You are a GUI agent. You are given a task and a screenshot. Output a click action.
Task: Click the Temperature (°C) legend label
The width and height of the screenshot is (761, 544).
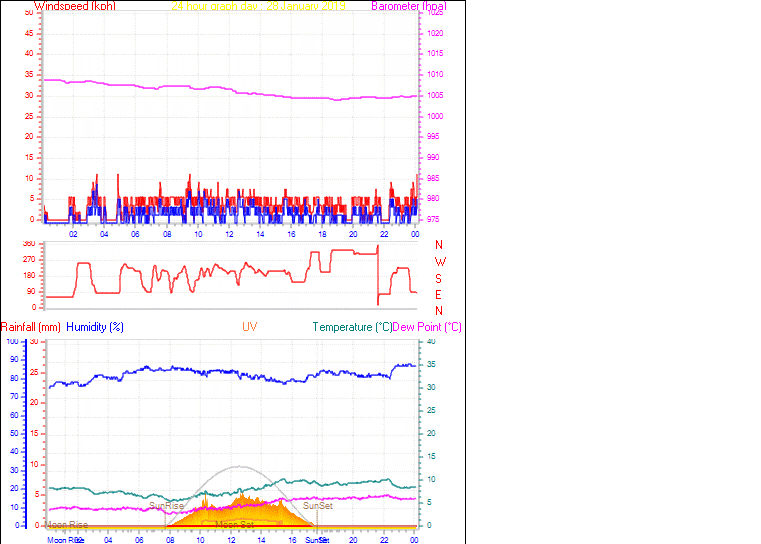pos(352,327)
